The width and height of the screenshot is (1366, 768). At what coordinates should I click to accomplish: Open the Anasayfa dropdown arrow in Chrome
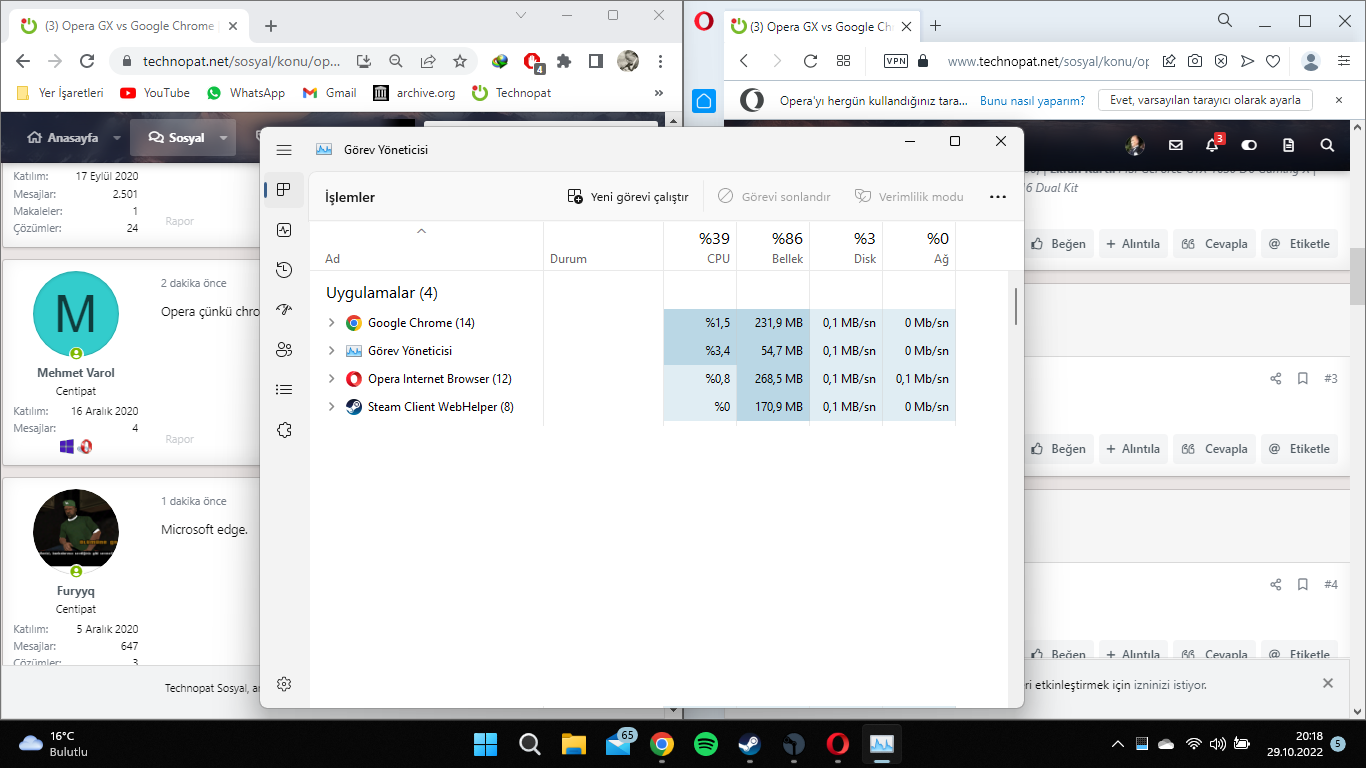coord(117,138)
